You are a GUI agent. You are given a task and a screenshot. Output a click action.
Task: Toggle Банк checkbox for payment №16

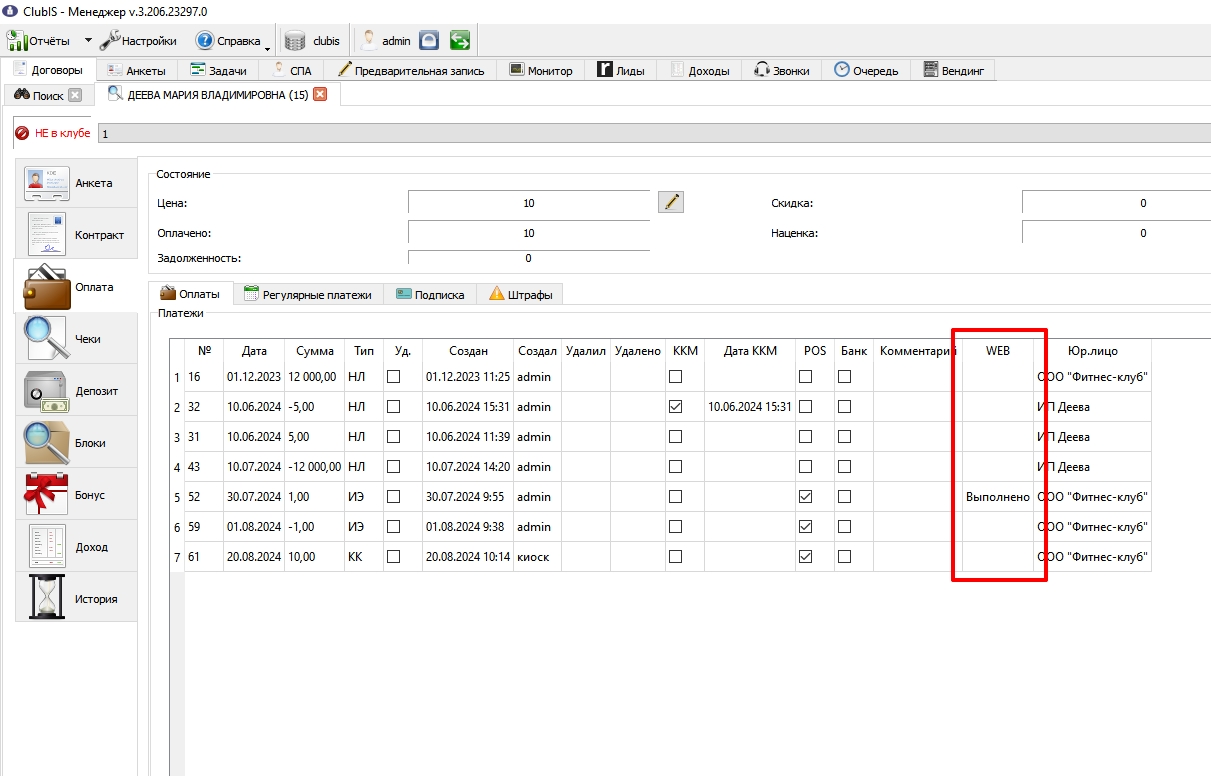point(845,377)
